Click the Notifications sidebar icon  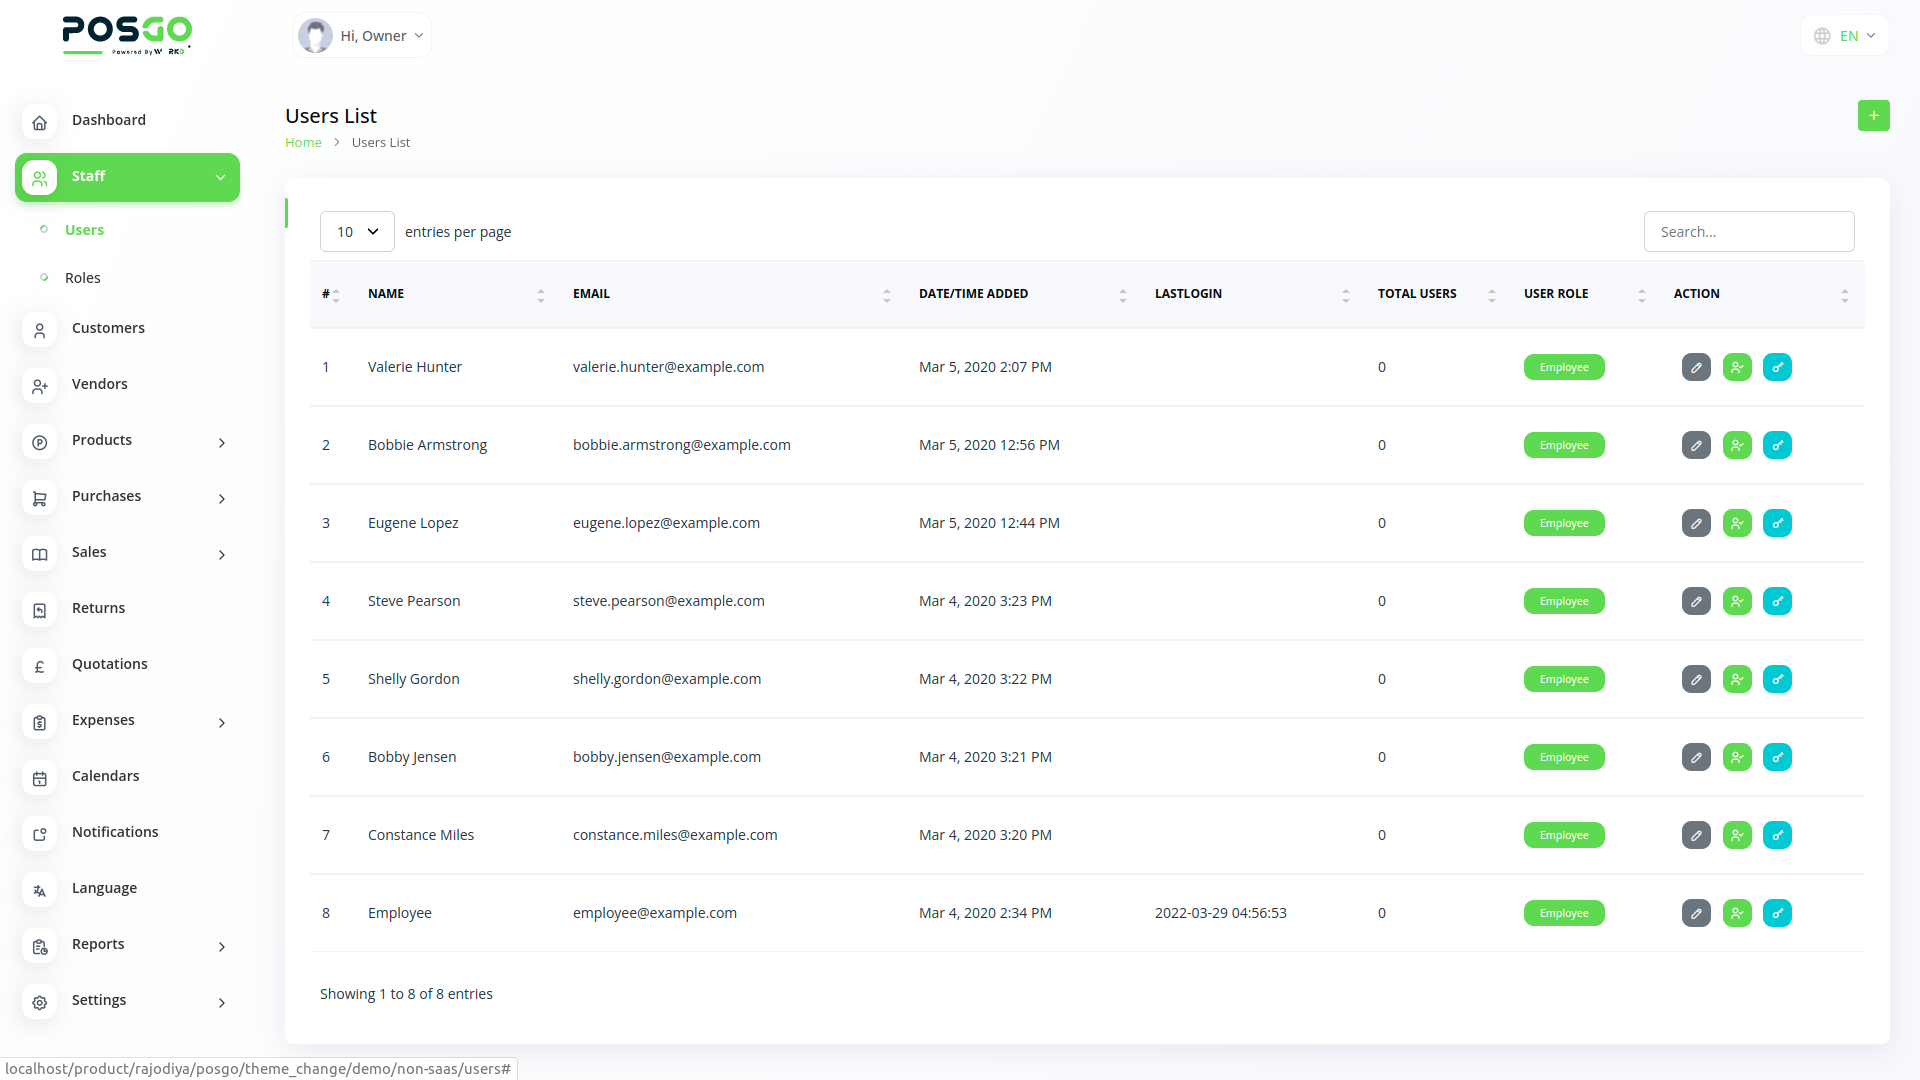39,834
